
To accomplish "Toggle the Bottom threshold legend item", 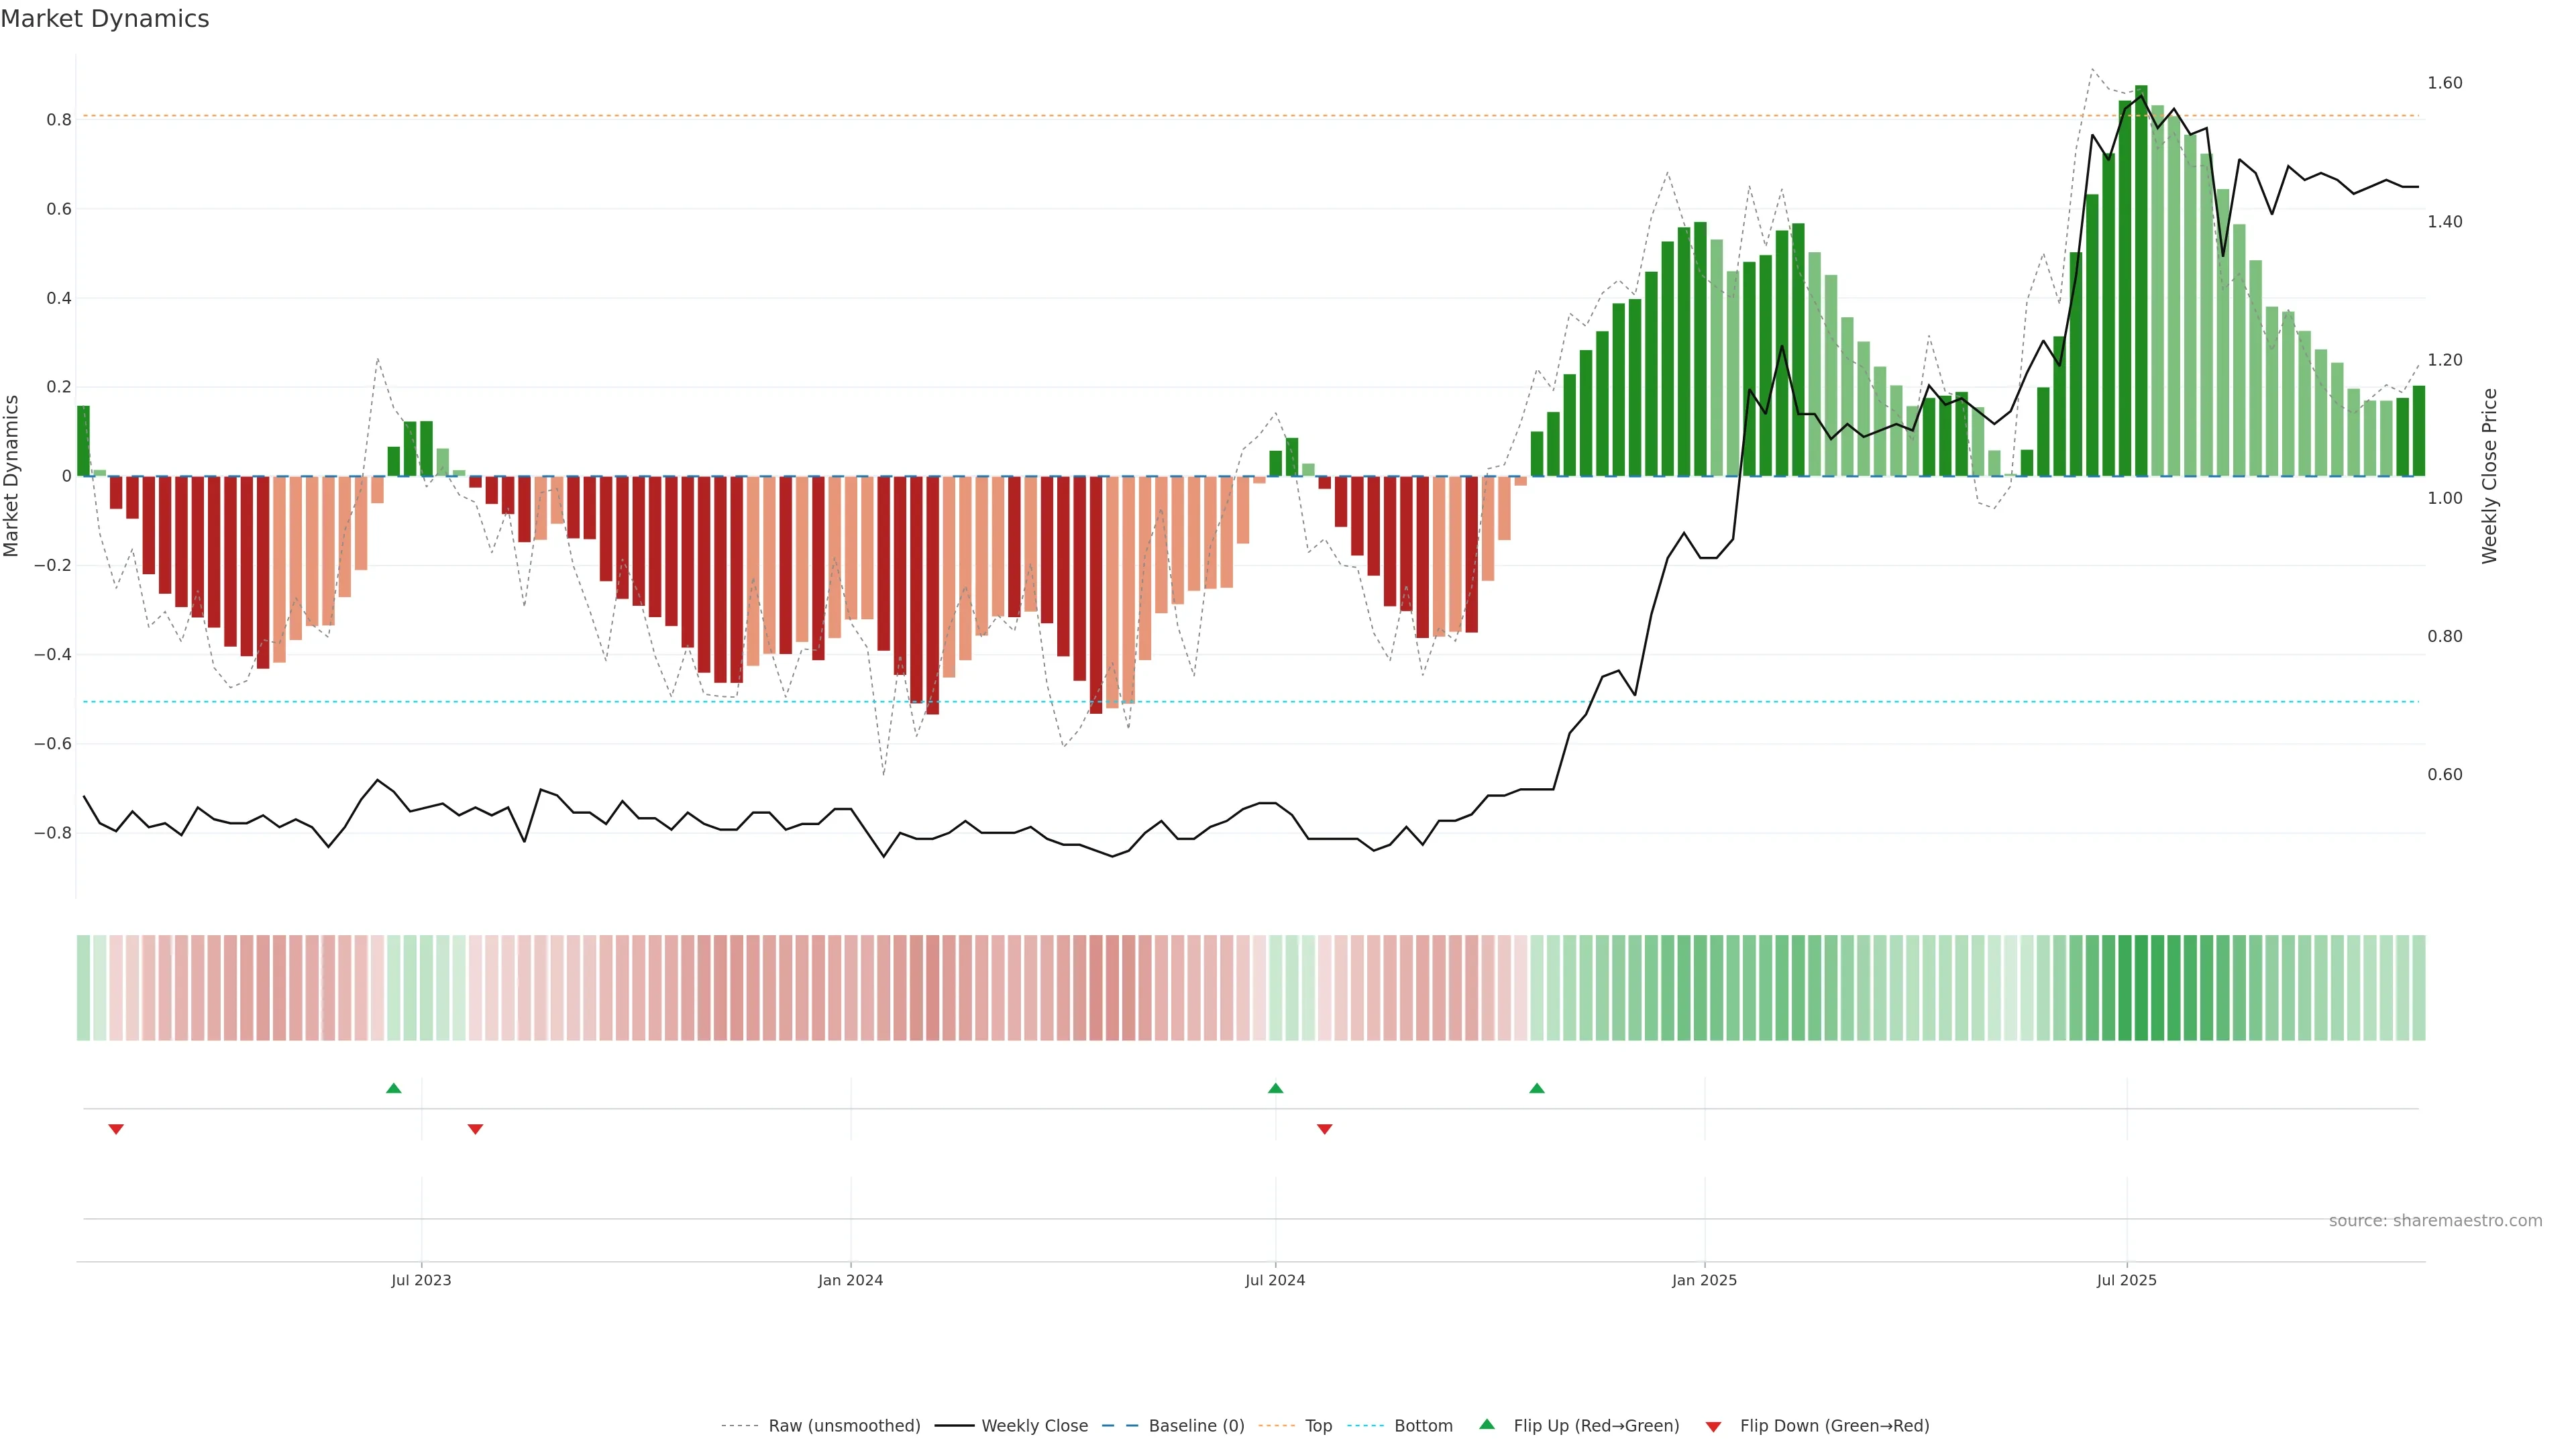I will [x=1423, y=1426].
